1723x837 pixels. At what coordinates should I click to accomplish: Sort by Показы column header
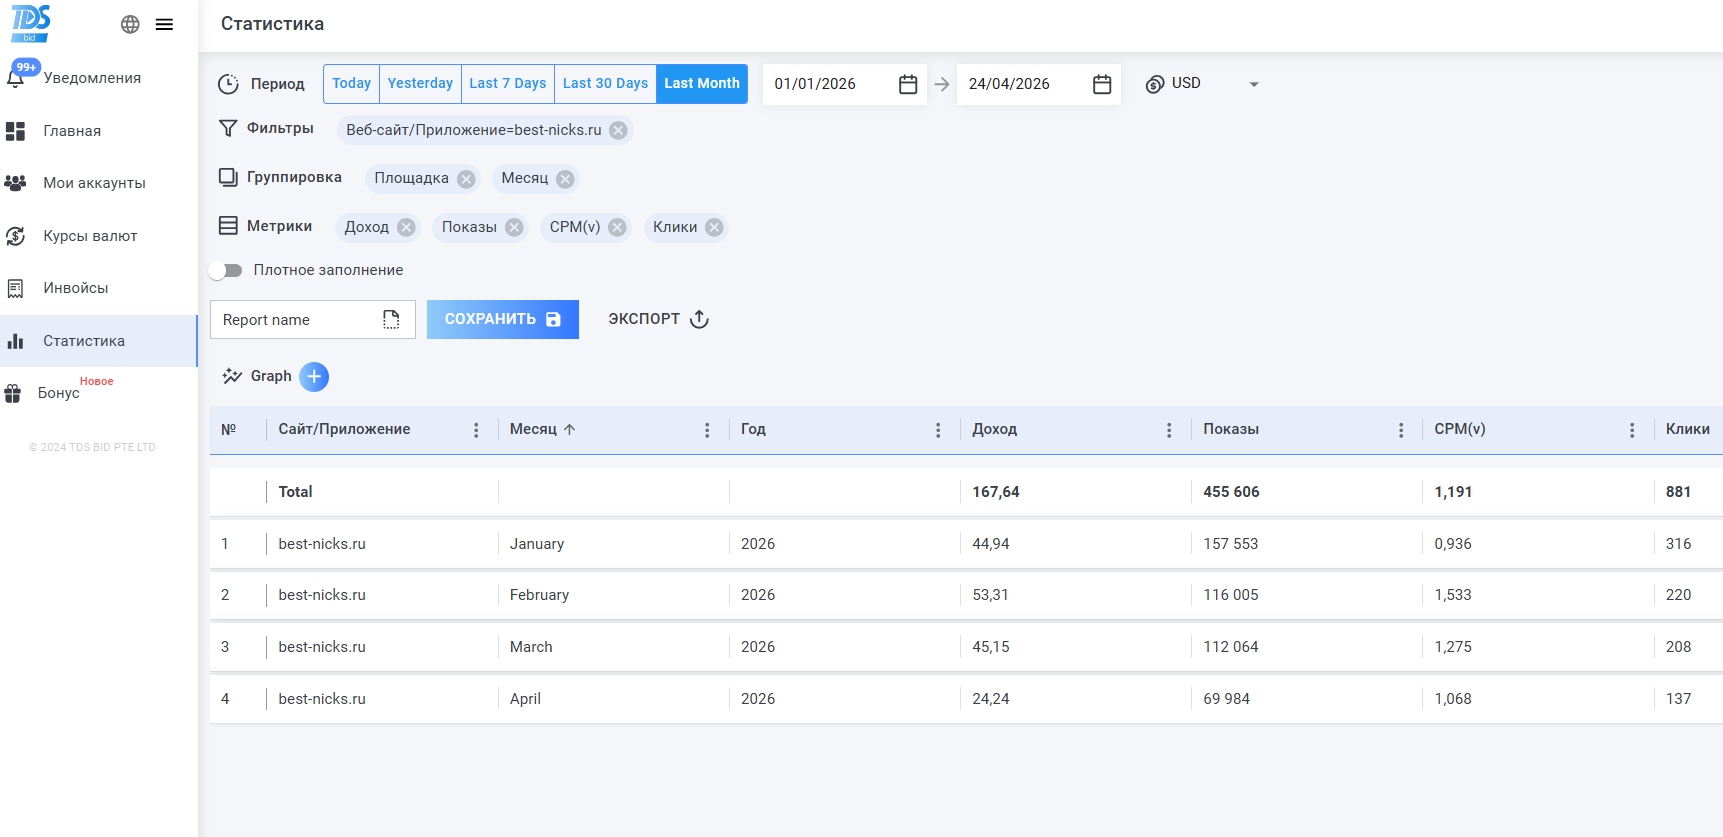(1231, 429)
